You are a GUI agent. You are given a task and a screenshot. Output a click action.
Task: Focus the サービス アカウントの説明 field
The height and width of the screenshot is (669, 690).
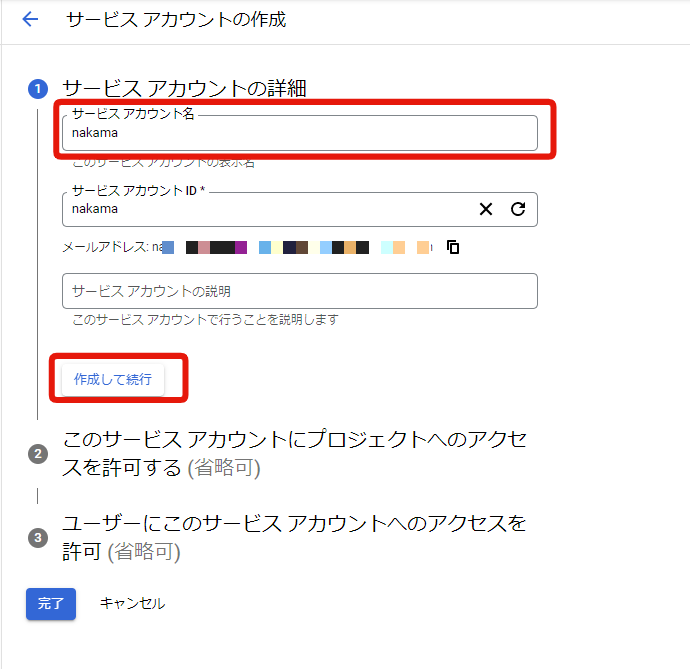point(300,291)
